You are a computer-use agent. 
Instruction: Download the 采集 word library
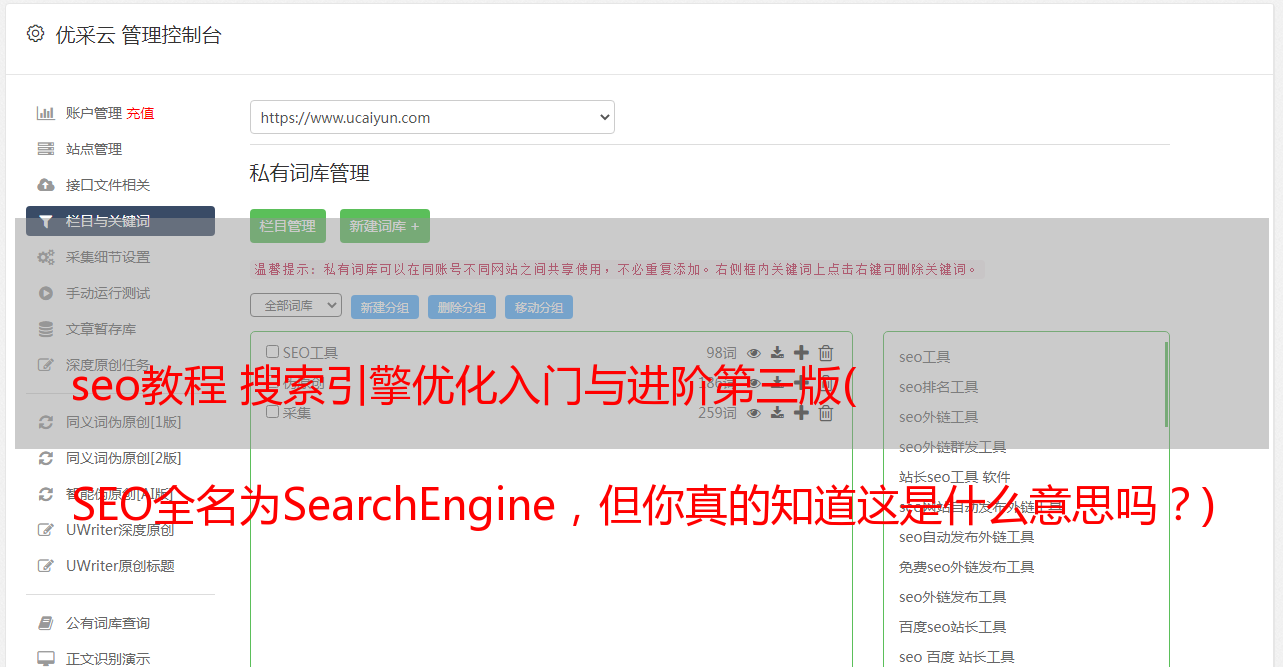pyautogui.click(x=777, y=412)
